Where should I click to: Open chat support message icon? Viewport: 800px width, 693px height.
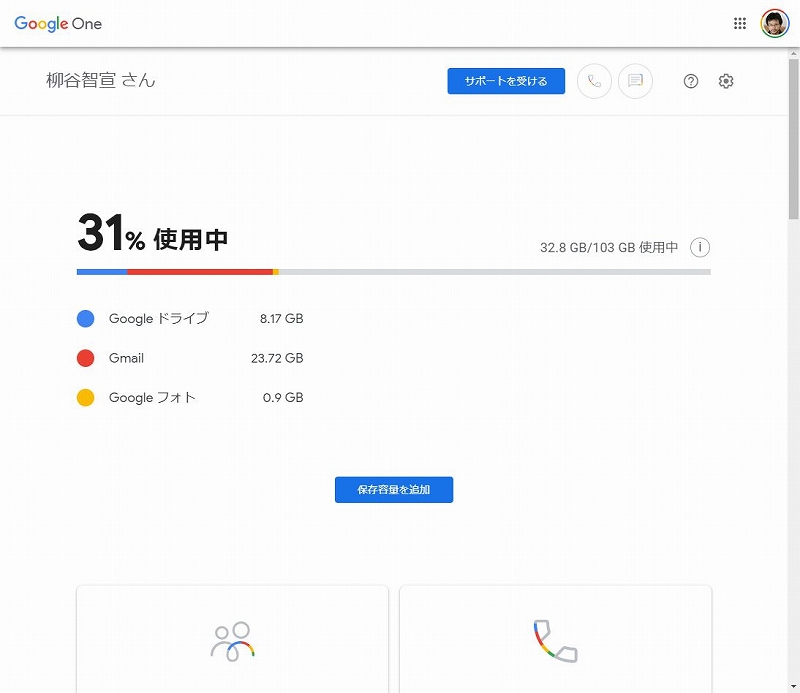coord(635,81)
